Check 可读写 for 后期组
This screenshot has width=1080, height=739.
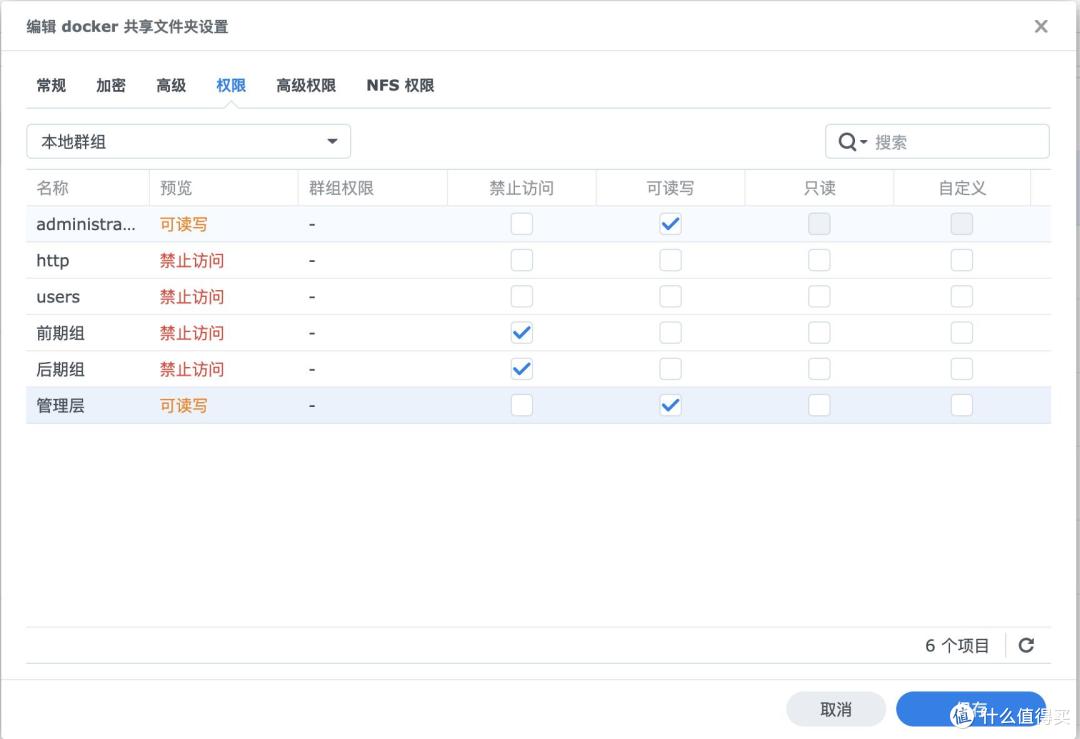point(670,369)
